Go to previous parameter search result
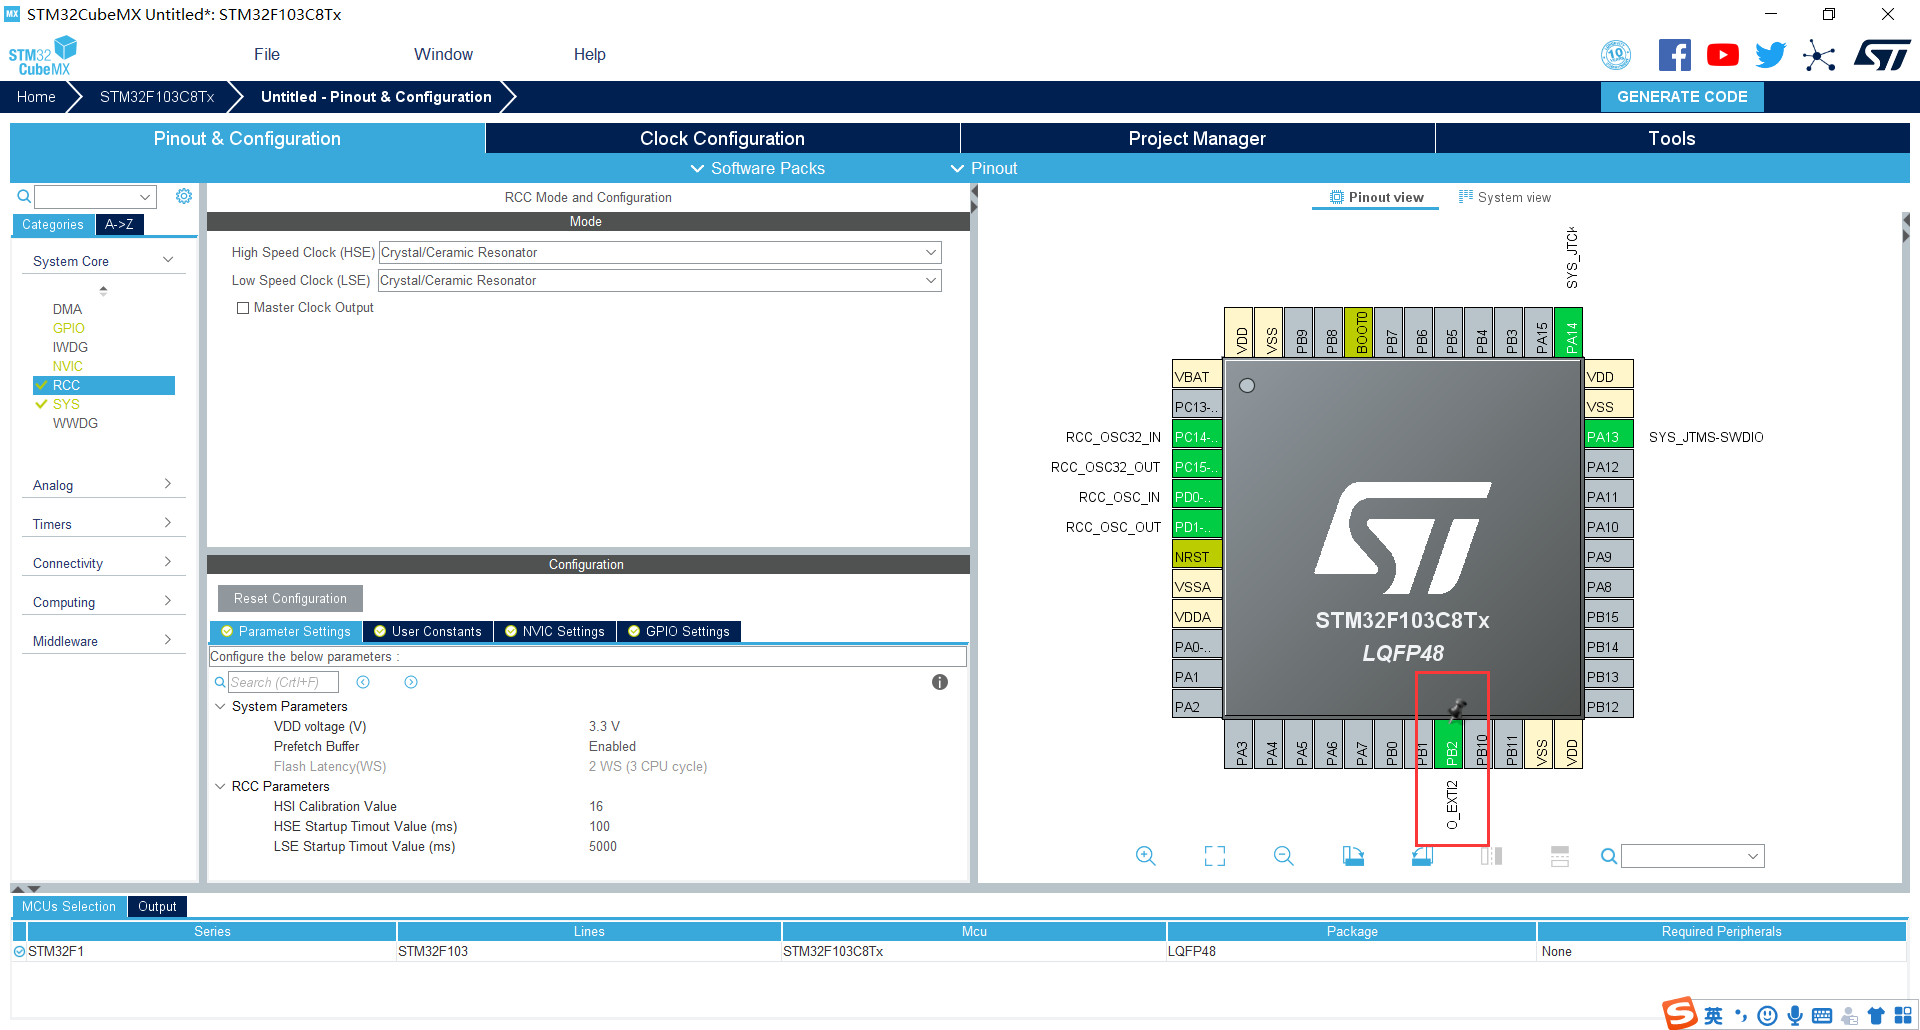1920x1030 pixels. [x=363, y=682]
